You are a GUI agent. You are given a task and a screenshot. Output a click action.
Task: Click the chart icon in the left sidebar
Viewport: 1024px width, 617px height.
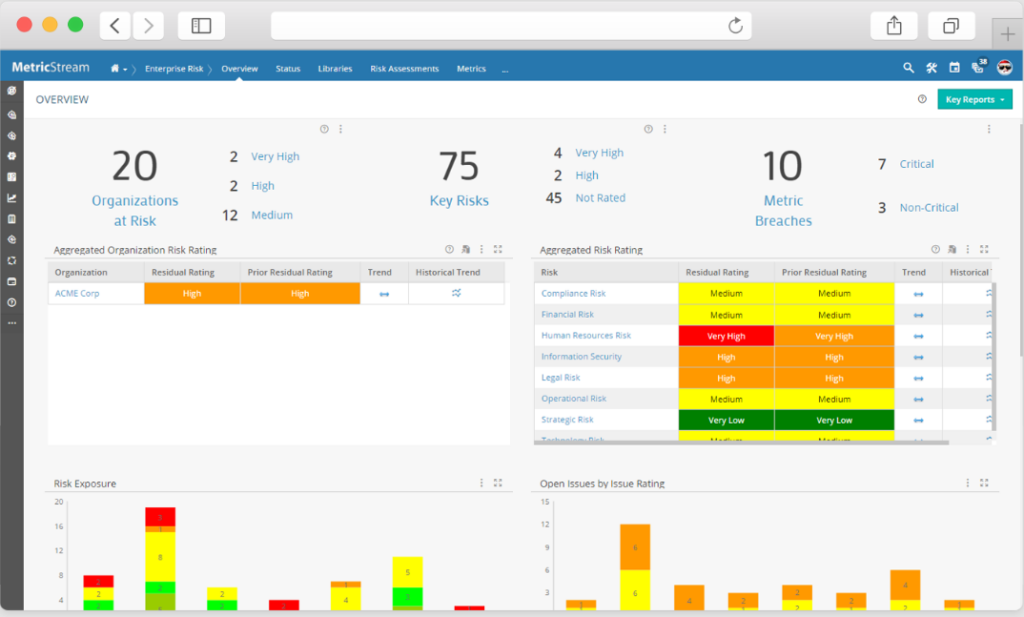point(12,197)
